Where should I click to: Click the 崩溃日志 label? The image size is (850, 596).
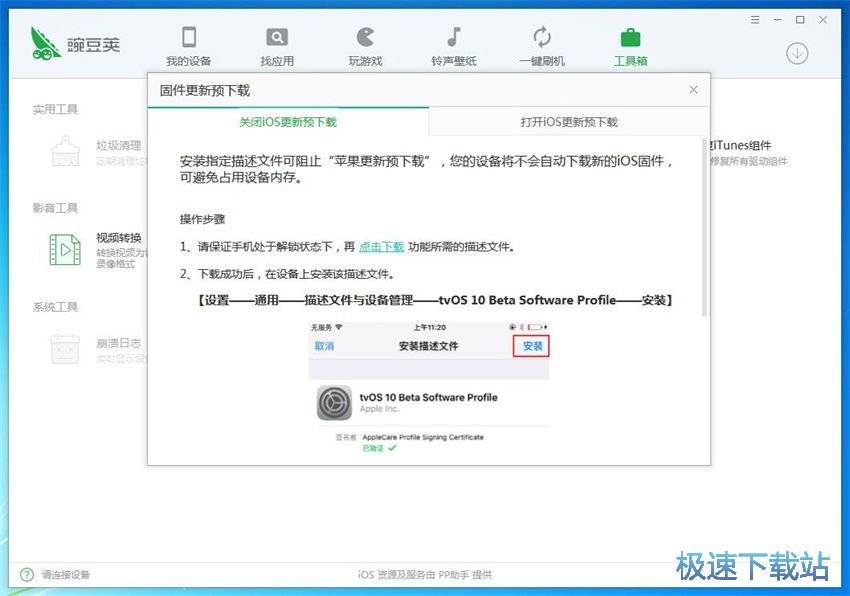[119, 343]
